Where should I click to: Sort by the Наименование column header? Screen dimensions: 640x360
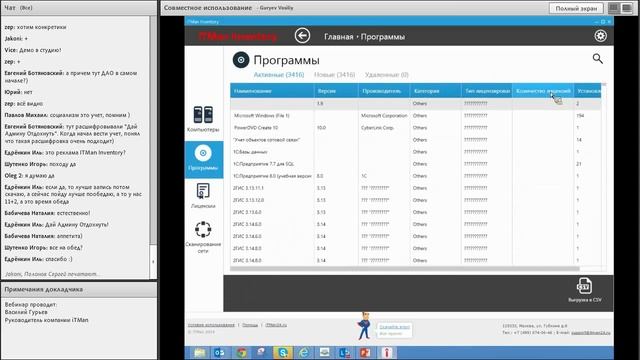tap(272, 91)
